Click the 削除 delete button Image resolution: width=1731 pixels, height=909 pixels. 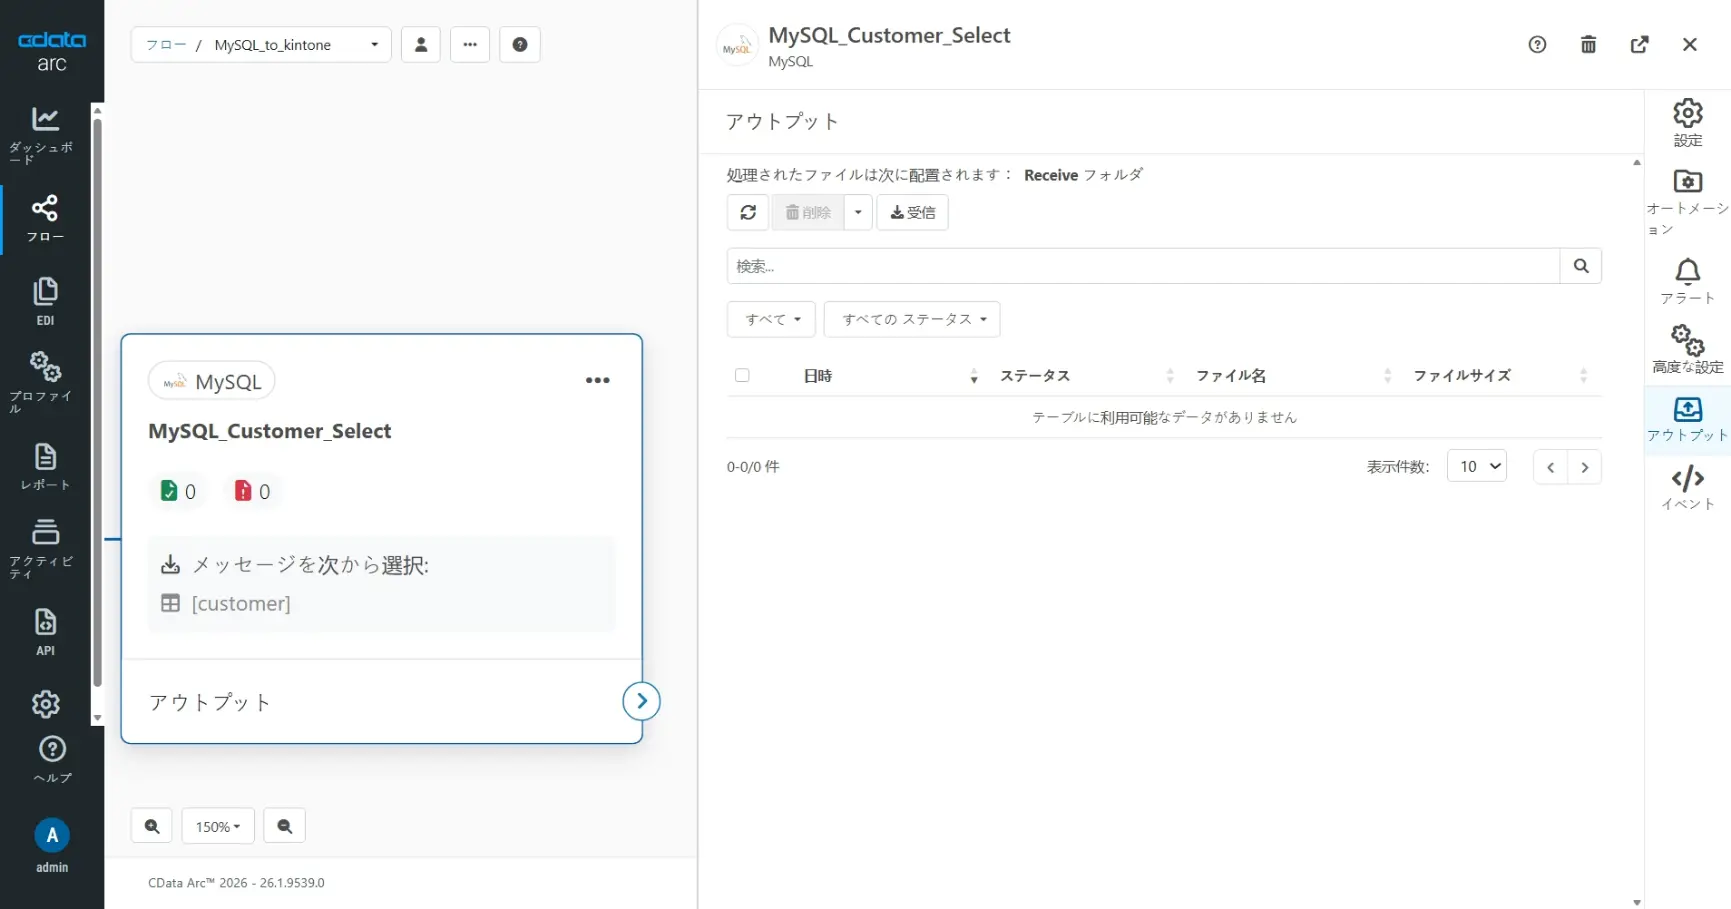(808, 212)
